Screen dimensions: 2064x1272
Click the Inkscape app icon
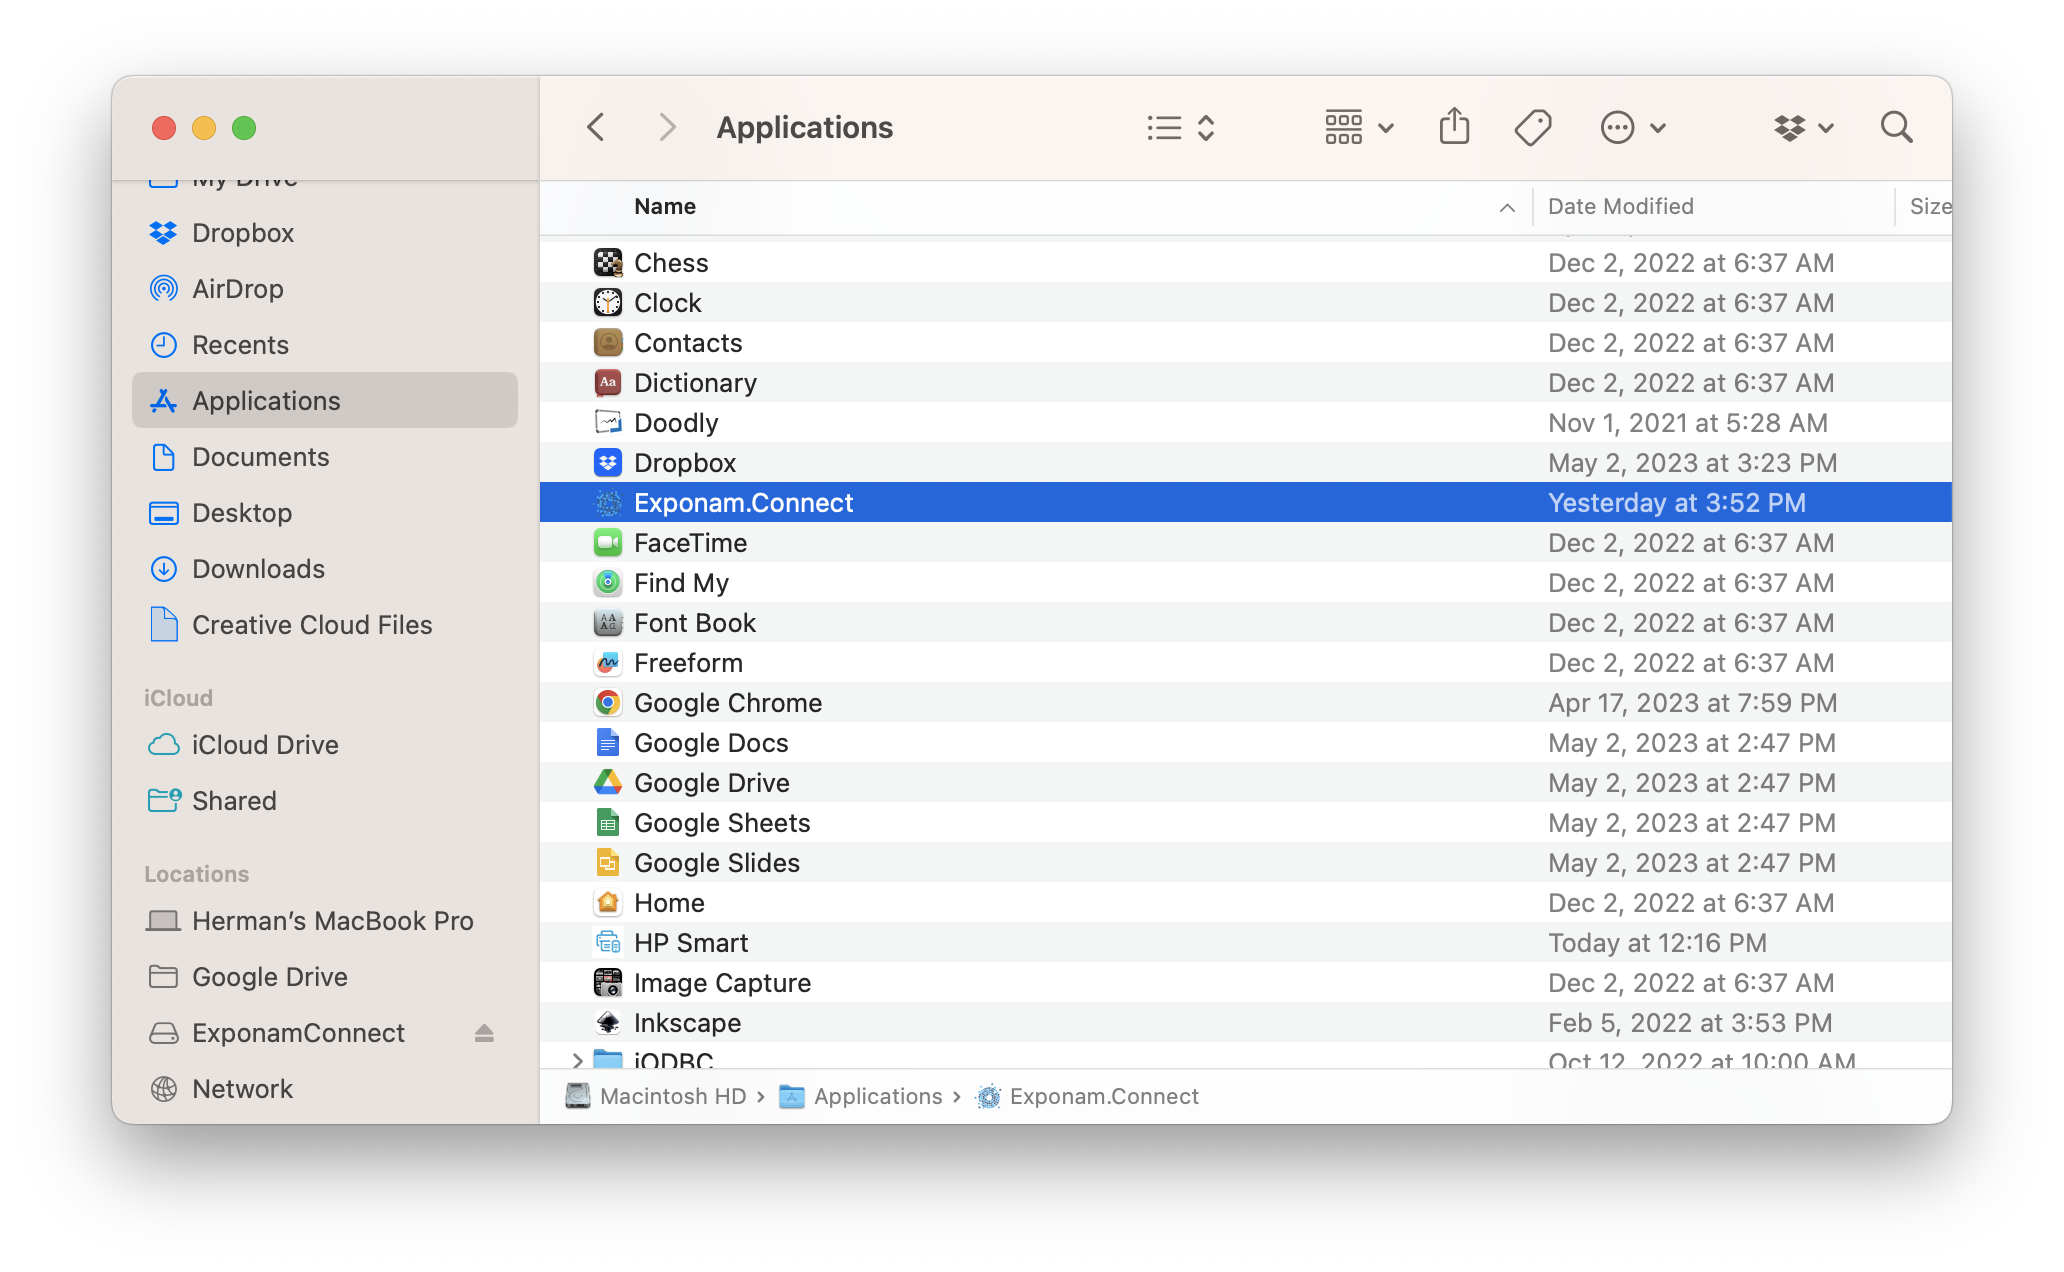[608, 1023]
